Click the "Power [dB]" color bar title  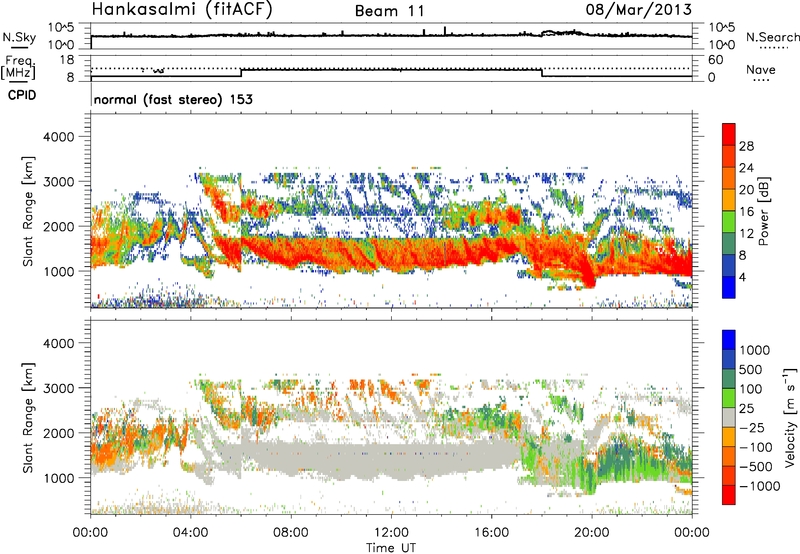(x=764, y=211)
